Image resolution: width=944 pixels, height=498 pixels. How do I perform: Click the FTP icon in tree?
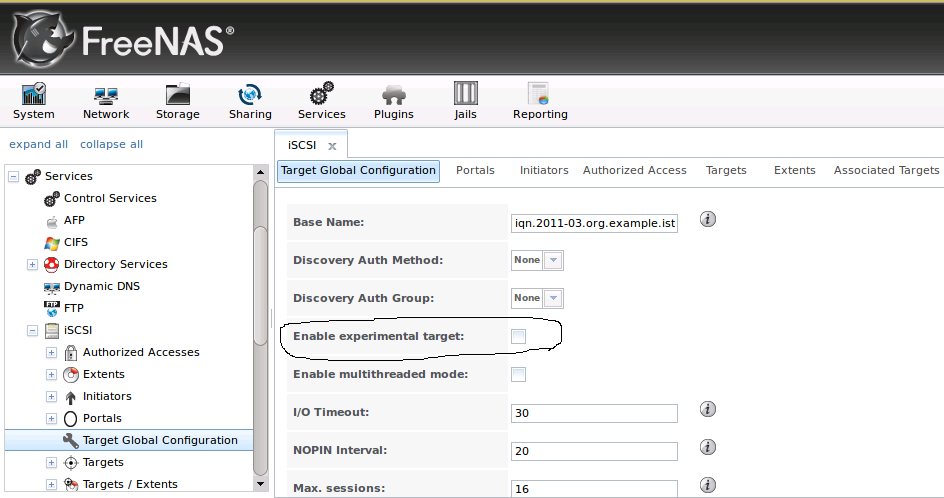[52, 308]
